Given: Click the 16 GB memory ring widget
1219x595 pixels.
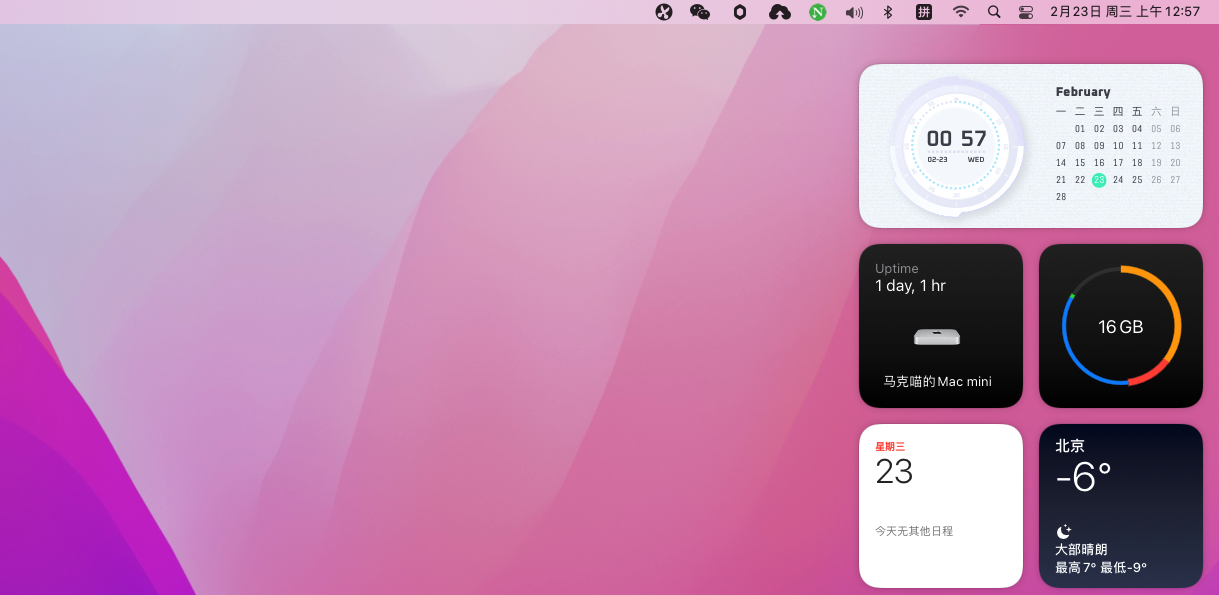Looking at the screenshot, I should (x=1121, y=326).
